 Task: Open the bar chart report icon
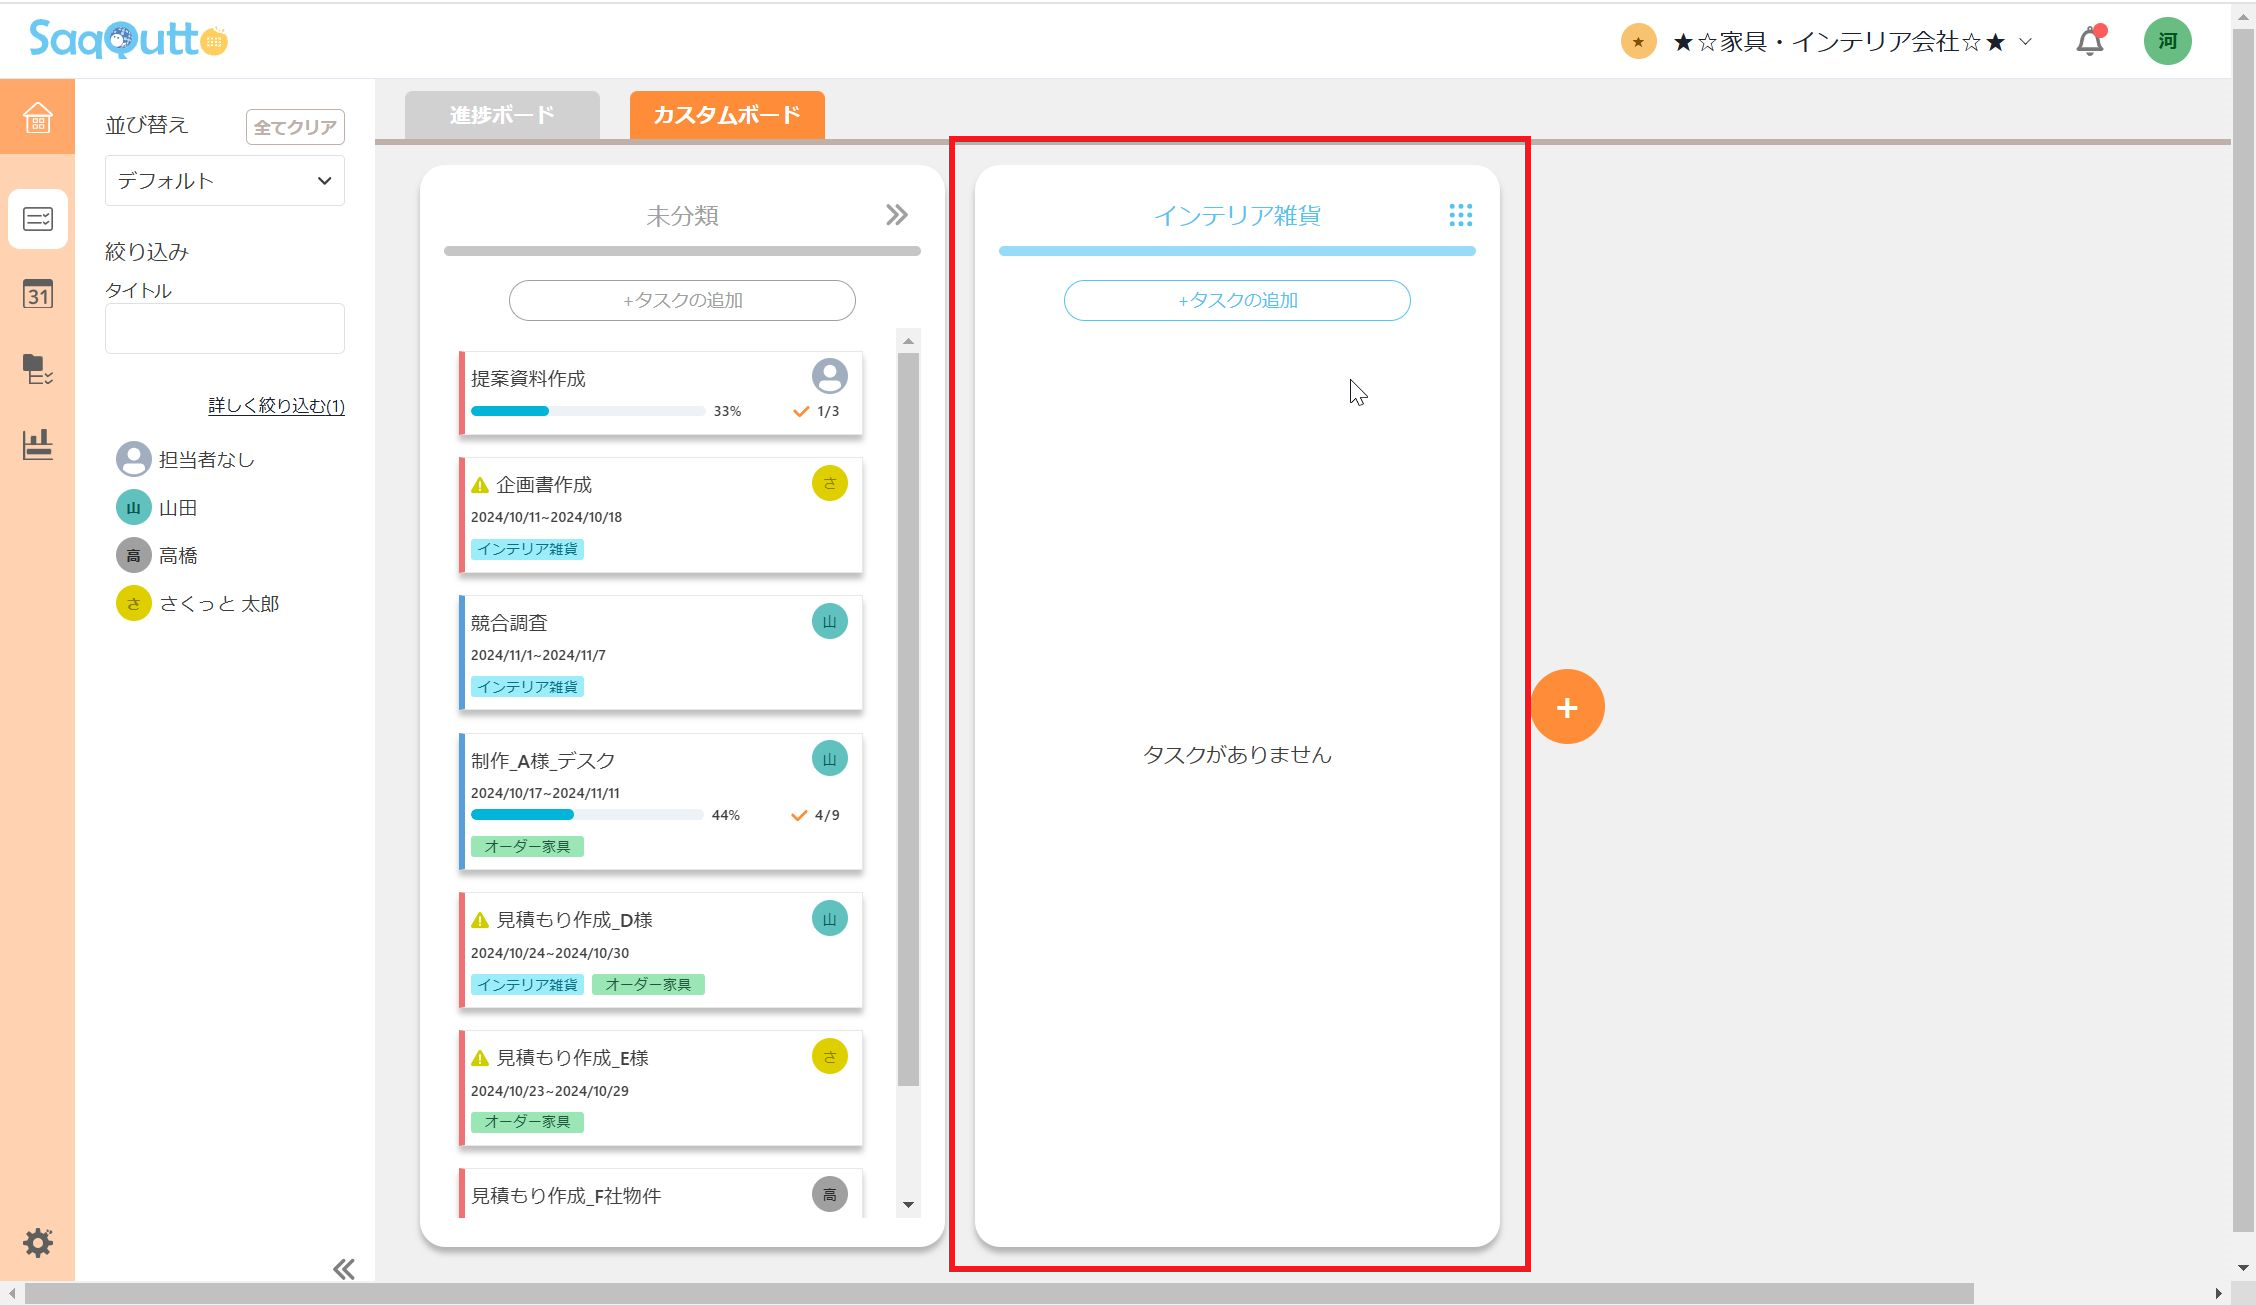(37, 445)
